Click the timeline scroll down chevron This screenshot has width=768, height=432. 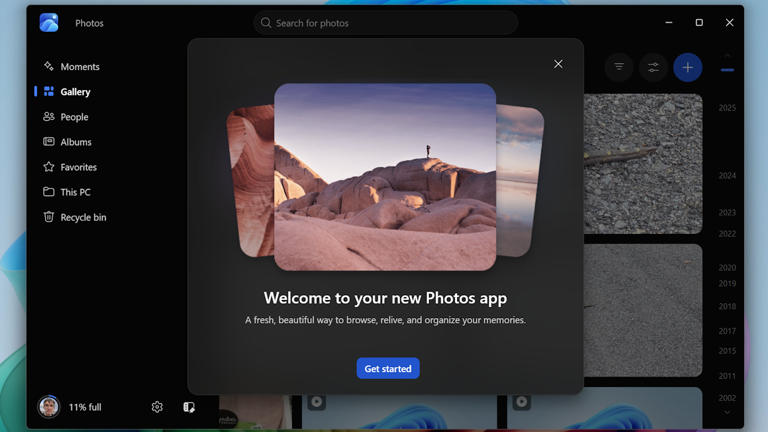727,412
